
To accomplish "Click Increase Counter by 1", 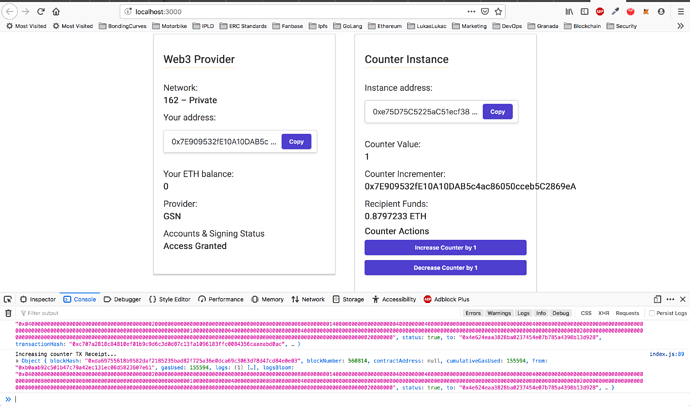I will 445,248.
